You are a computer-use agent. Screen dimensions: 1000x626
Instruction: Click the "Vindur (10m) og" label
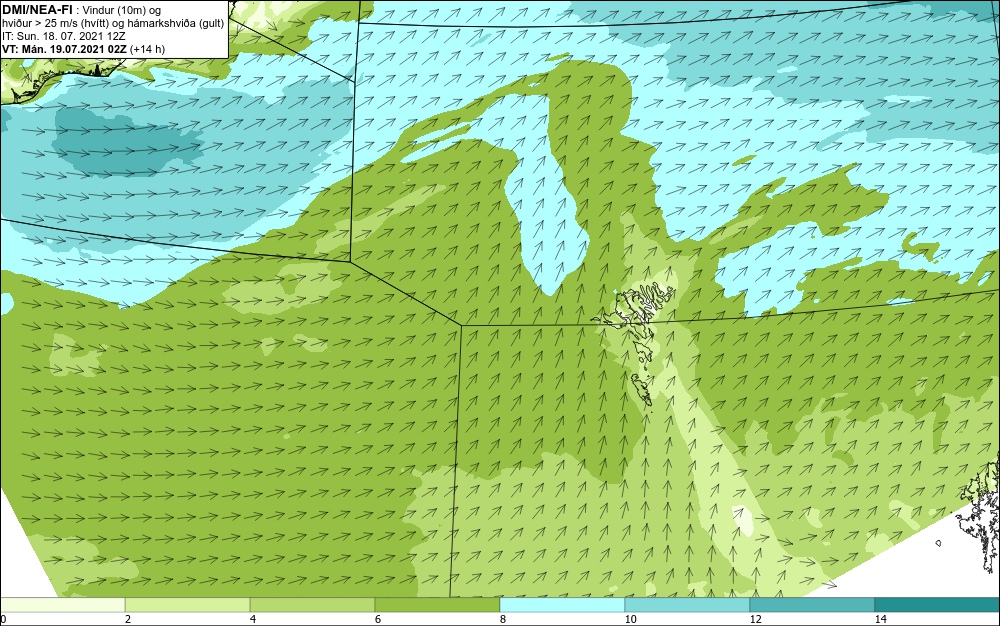point(122,10)
